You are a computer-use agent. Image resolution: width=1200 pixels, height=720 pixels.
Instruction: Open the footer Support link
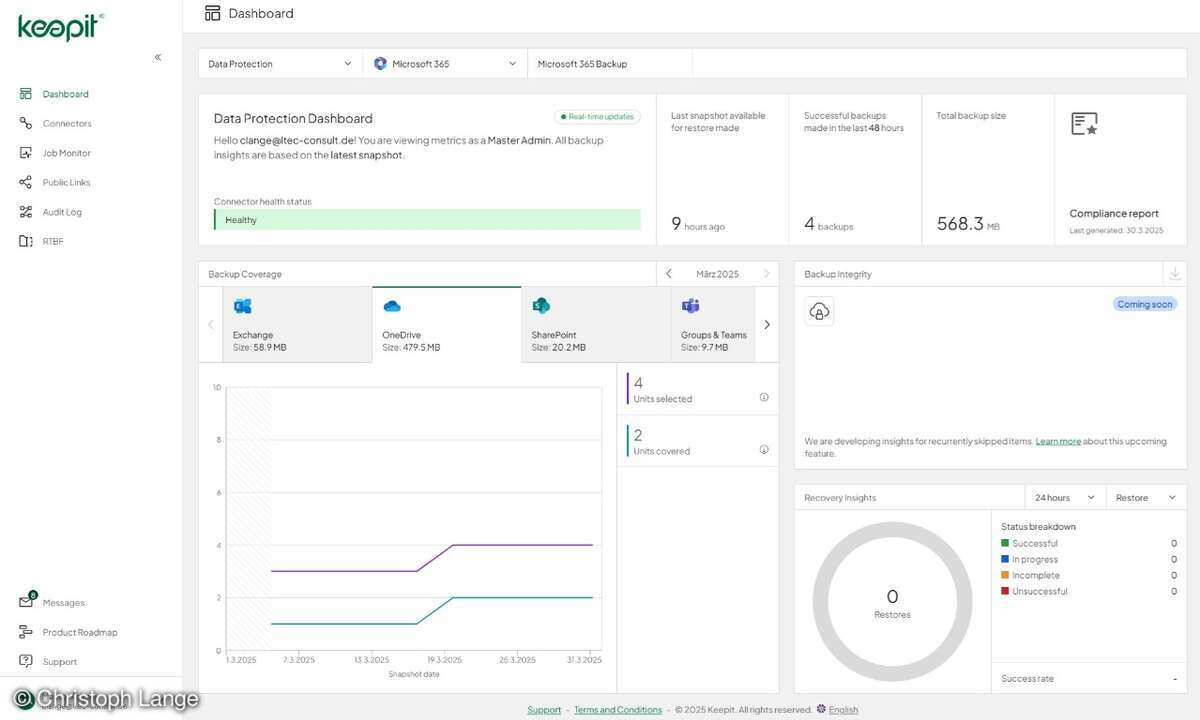click(x=544, y=710)
